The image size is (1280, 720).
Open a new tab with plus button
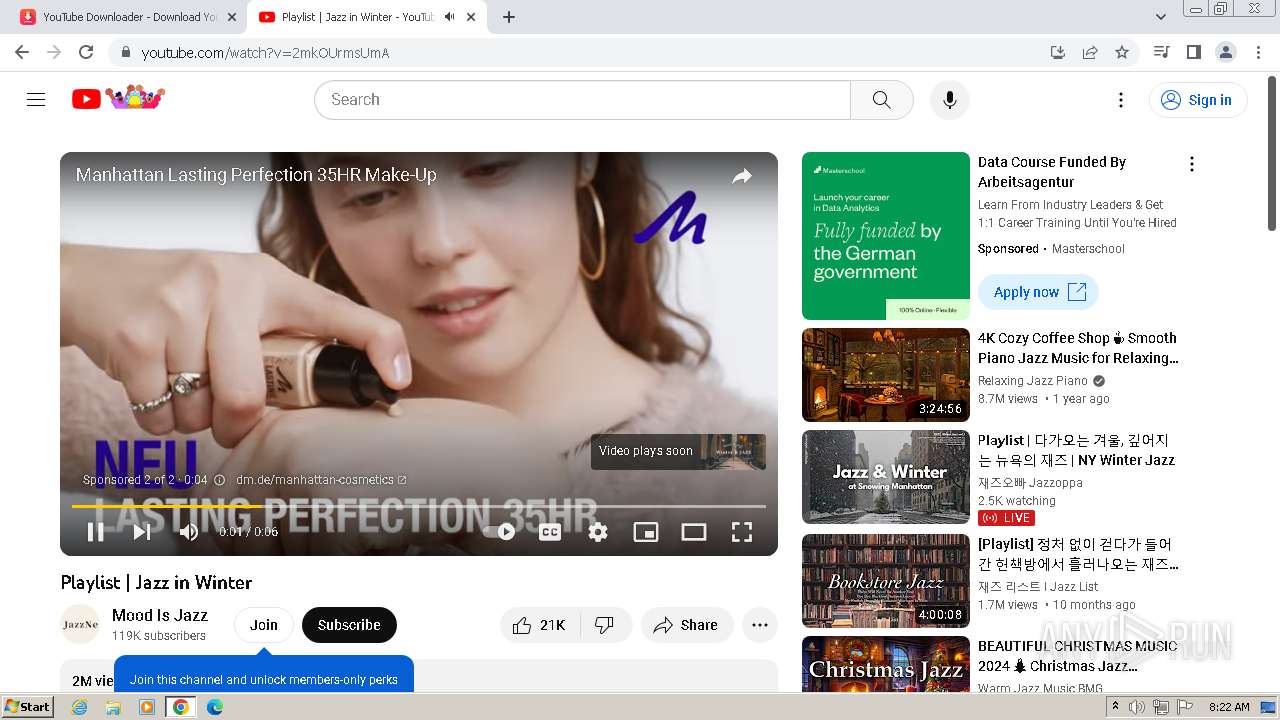(509, 17)
